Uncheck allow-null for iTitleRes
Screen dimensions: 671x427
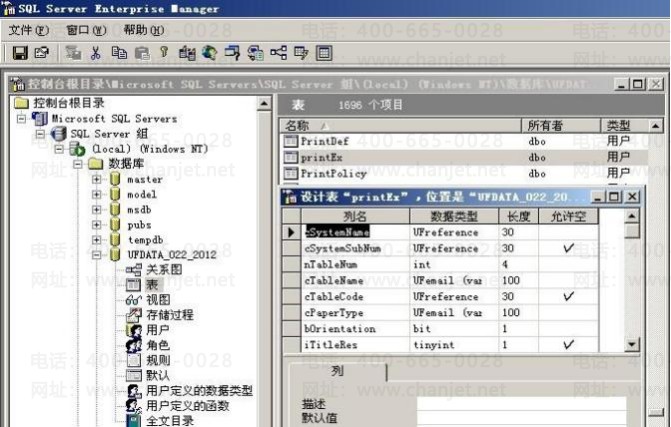coord(568,344)
